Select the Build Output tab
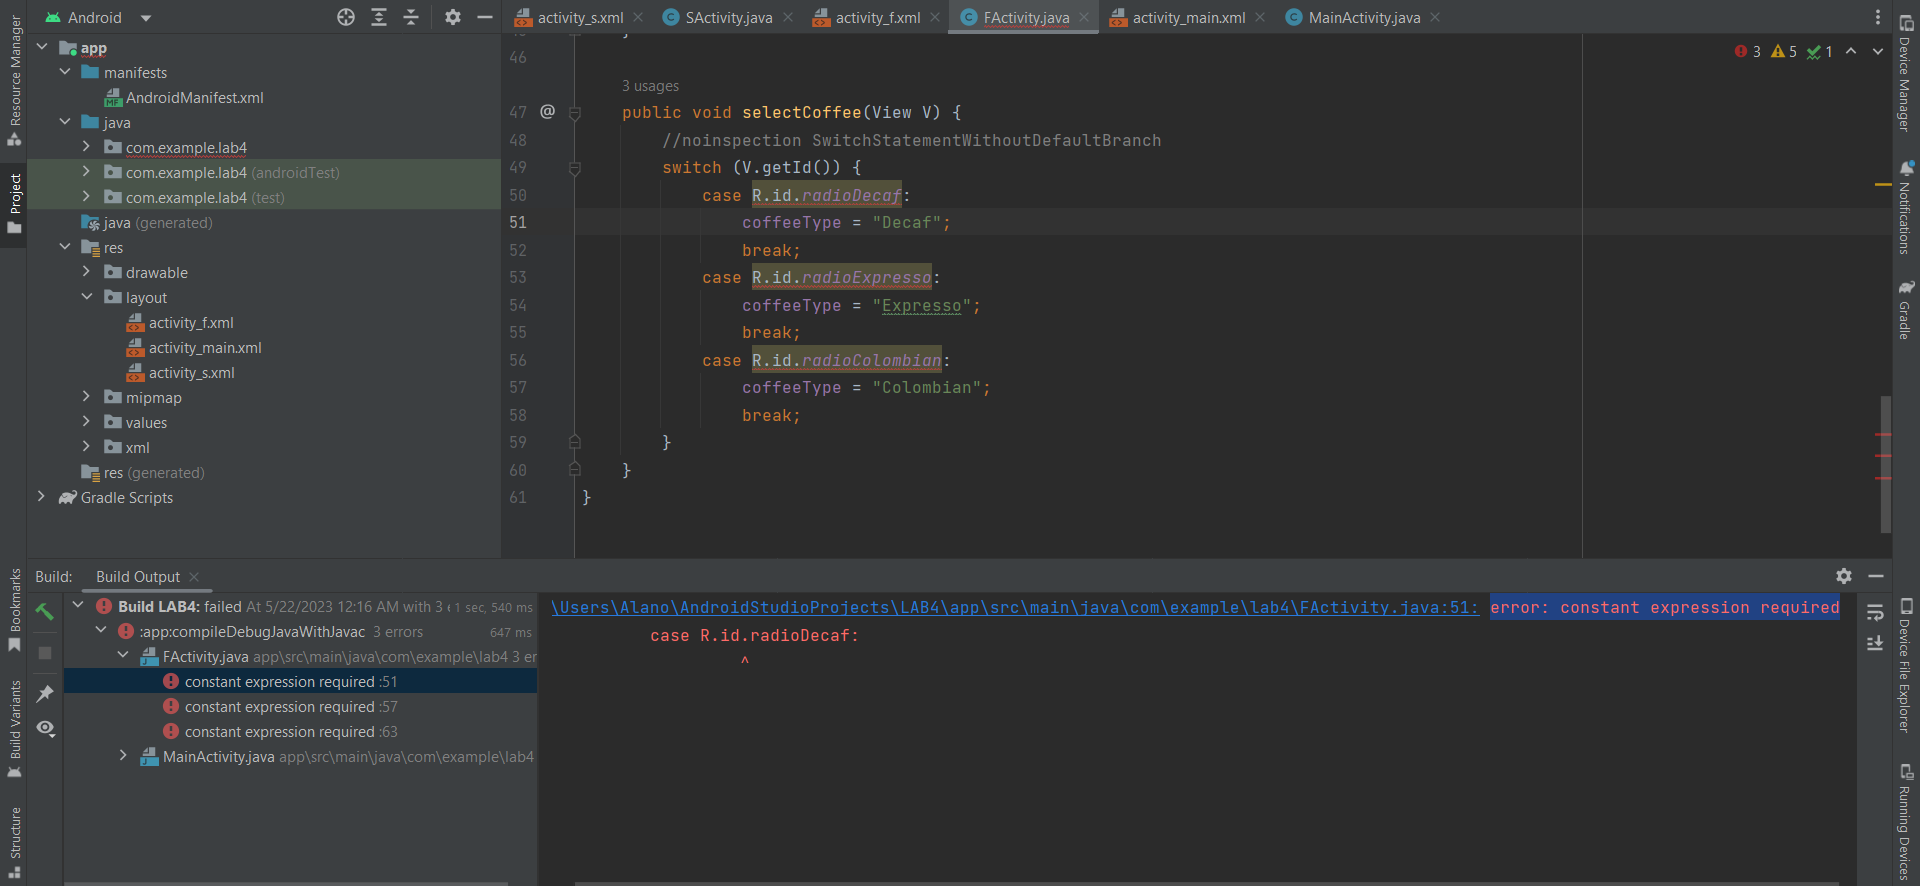This screenshot has height=886, width=1920. (x=138, y=577)
